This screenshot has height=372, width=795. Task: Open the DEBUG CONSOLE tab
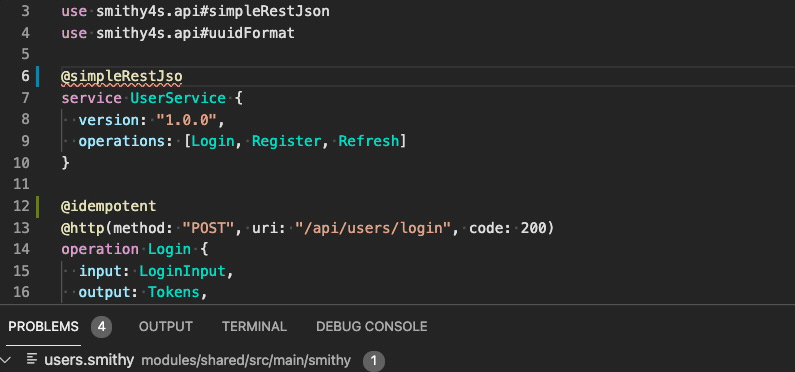[372, 326]
